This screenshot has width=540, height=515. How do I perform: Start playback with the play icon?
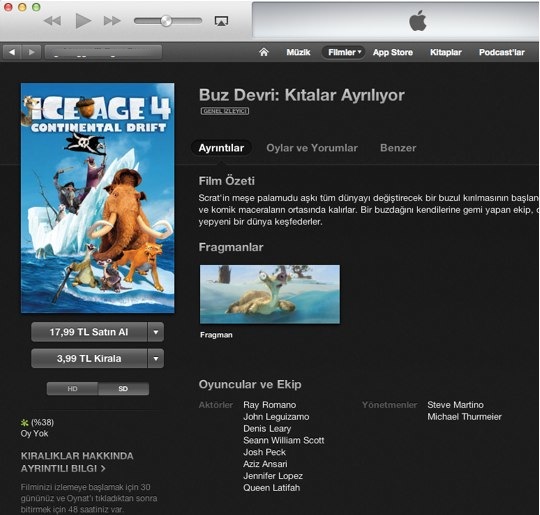point(83,21)
